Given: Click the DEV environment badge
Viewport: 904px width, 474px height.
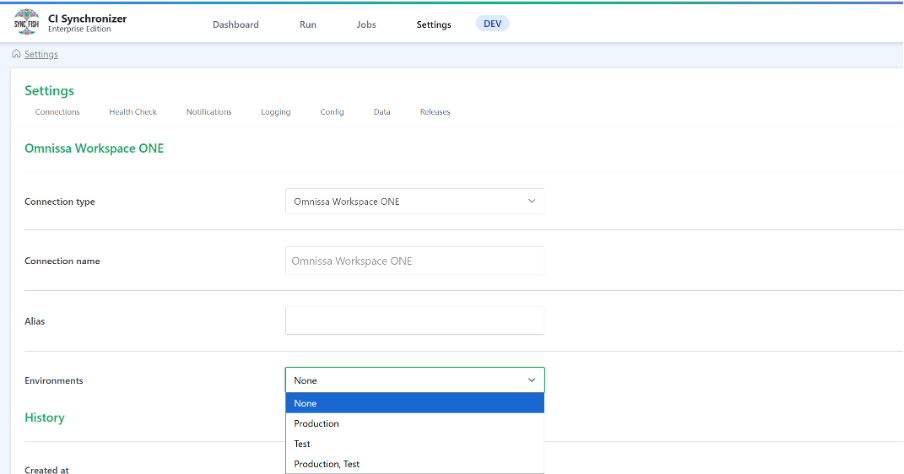Looking at the screenshot, I should coord(492,24).
